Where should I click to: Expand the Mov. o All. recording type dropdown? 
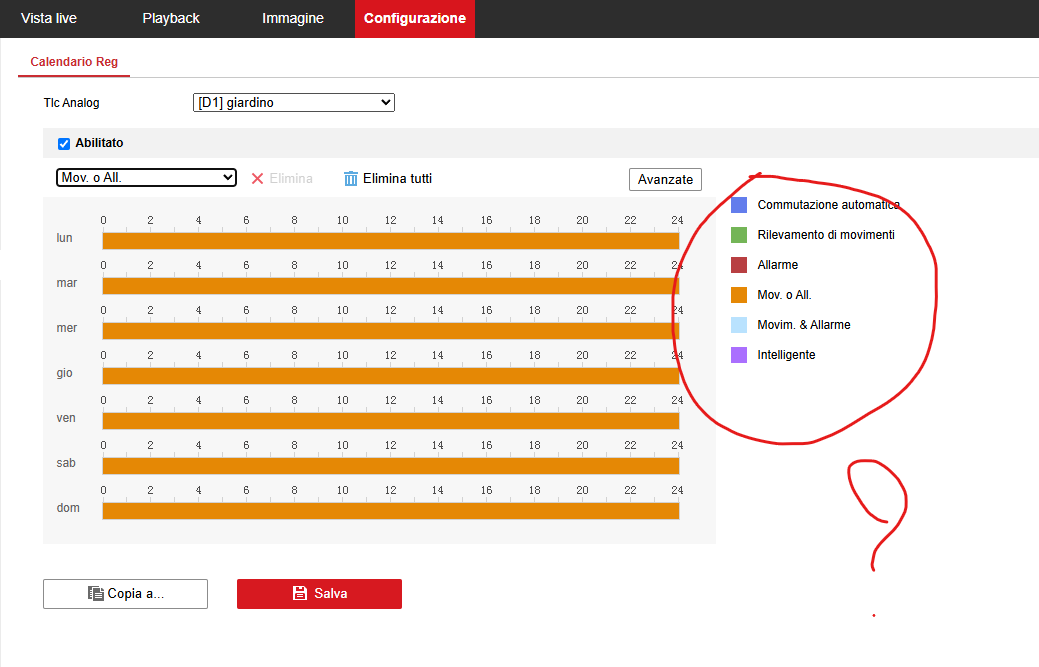146,177
